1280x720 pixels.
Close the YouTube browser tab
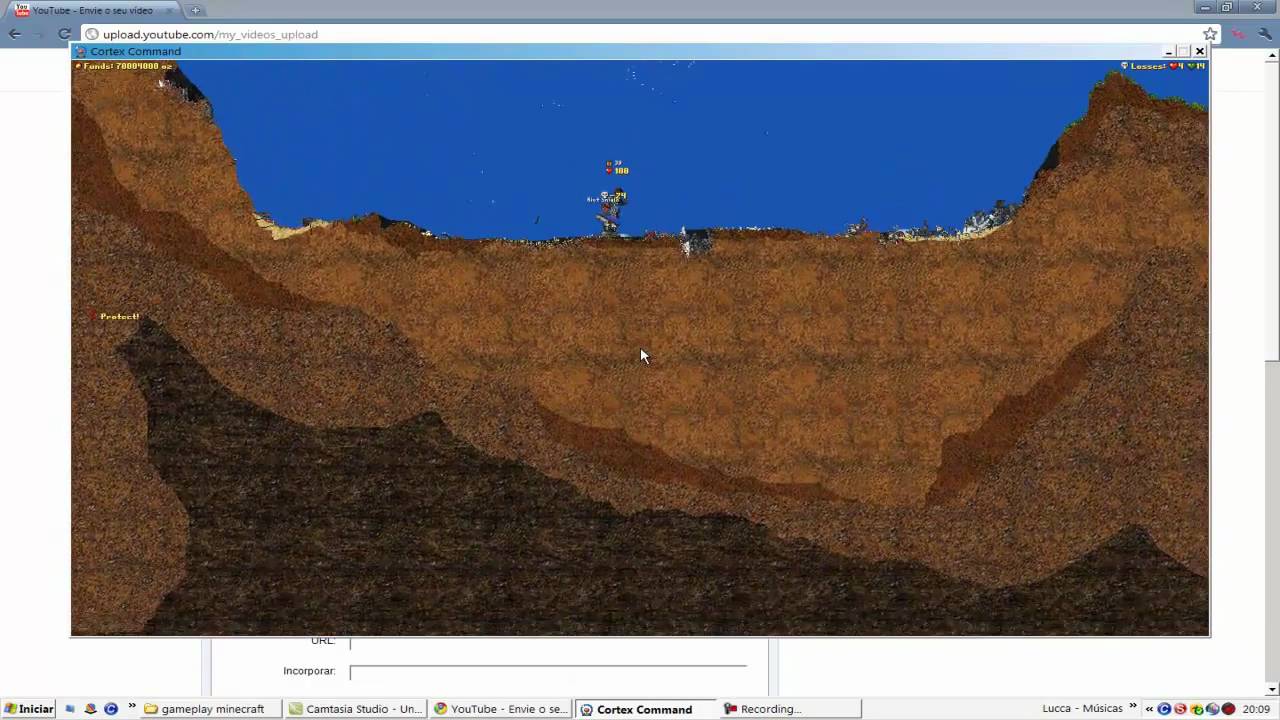(x=172, y=10)
